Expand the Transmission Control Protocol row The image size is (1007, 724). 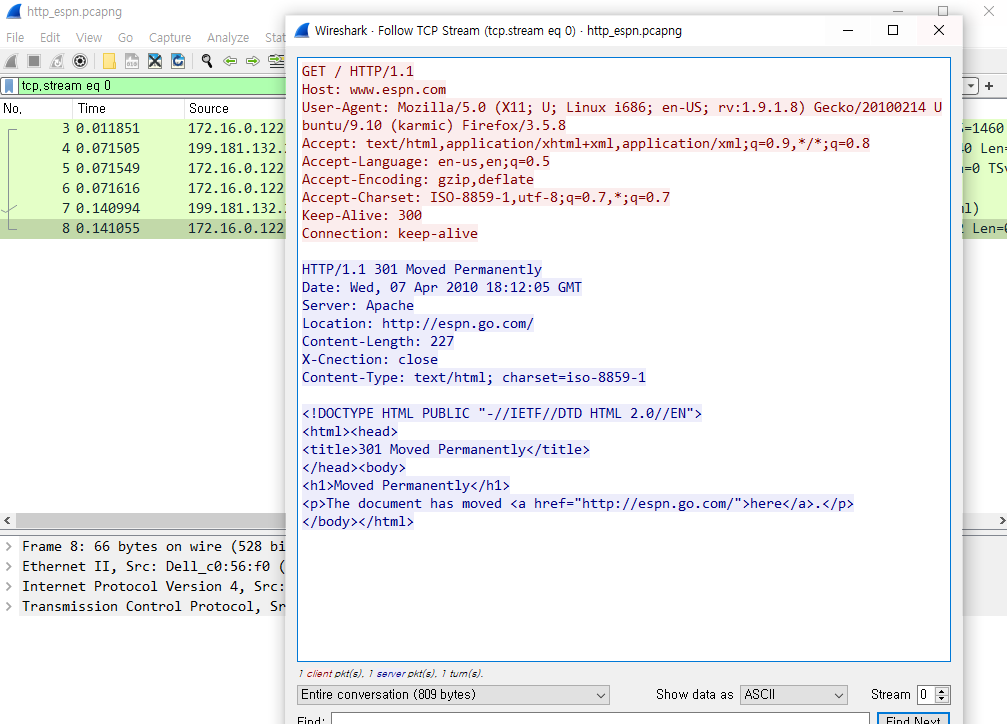8,606
